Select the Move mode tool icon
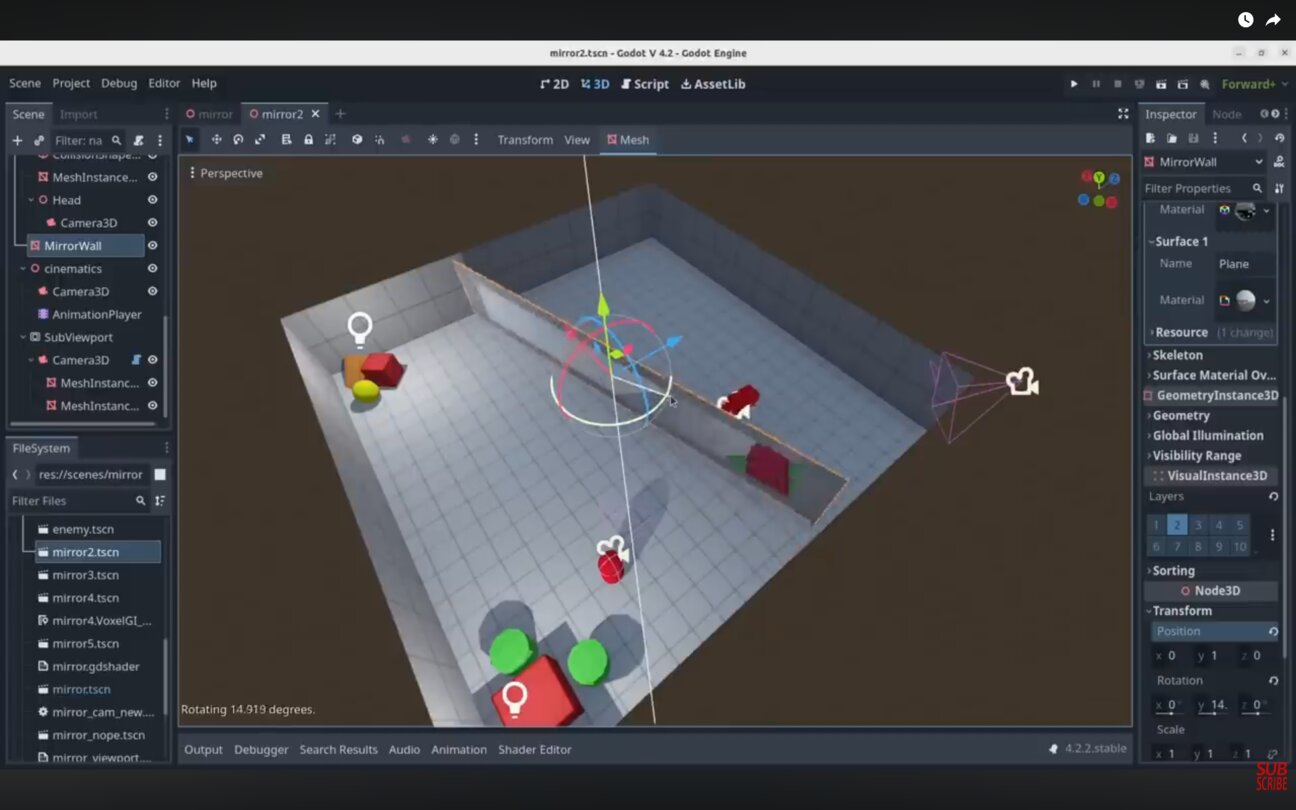 click(216, 140)
